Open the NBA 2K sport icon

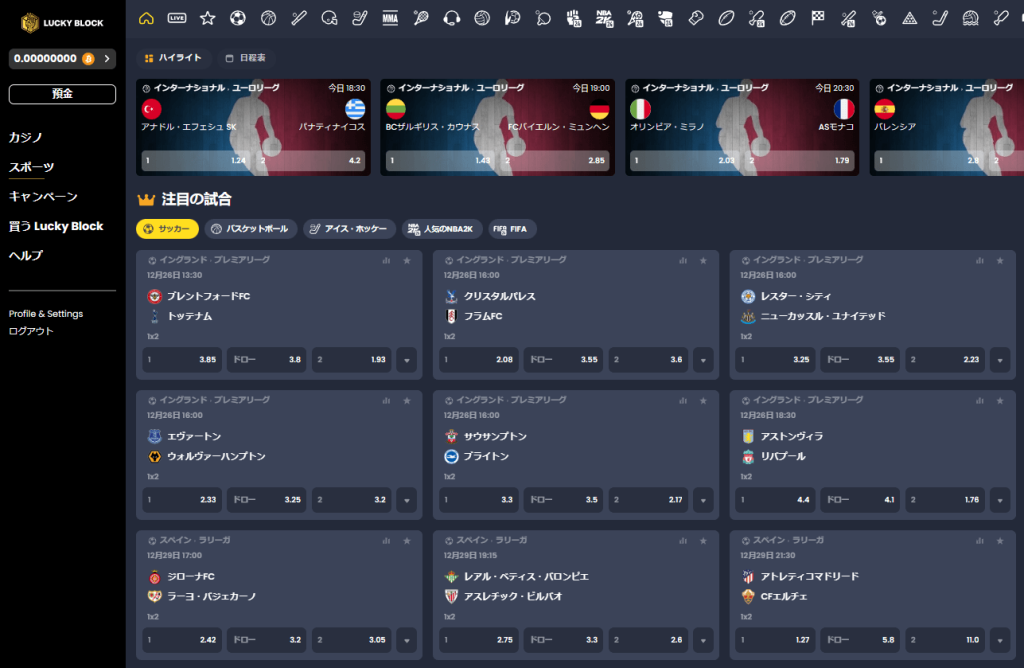click(604, 18)
